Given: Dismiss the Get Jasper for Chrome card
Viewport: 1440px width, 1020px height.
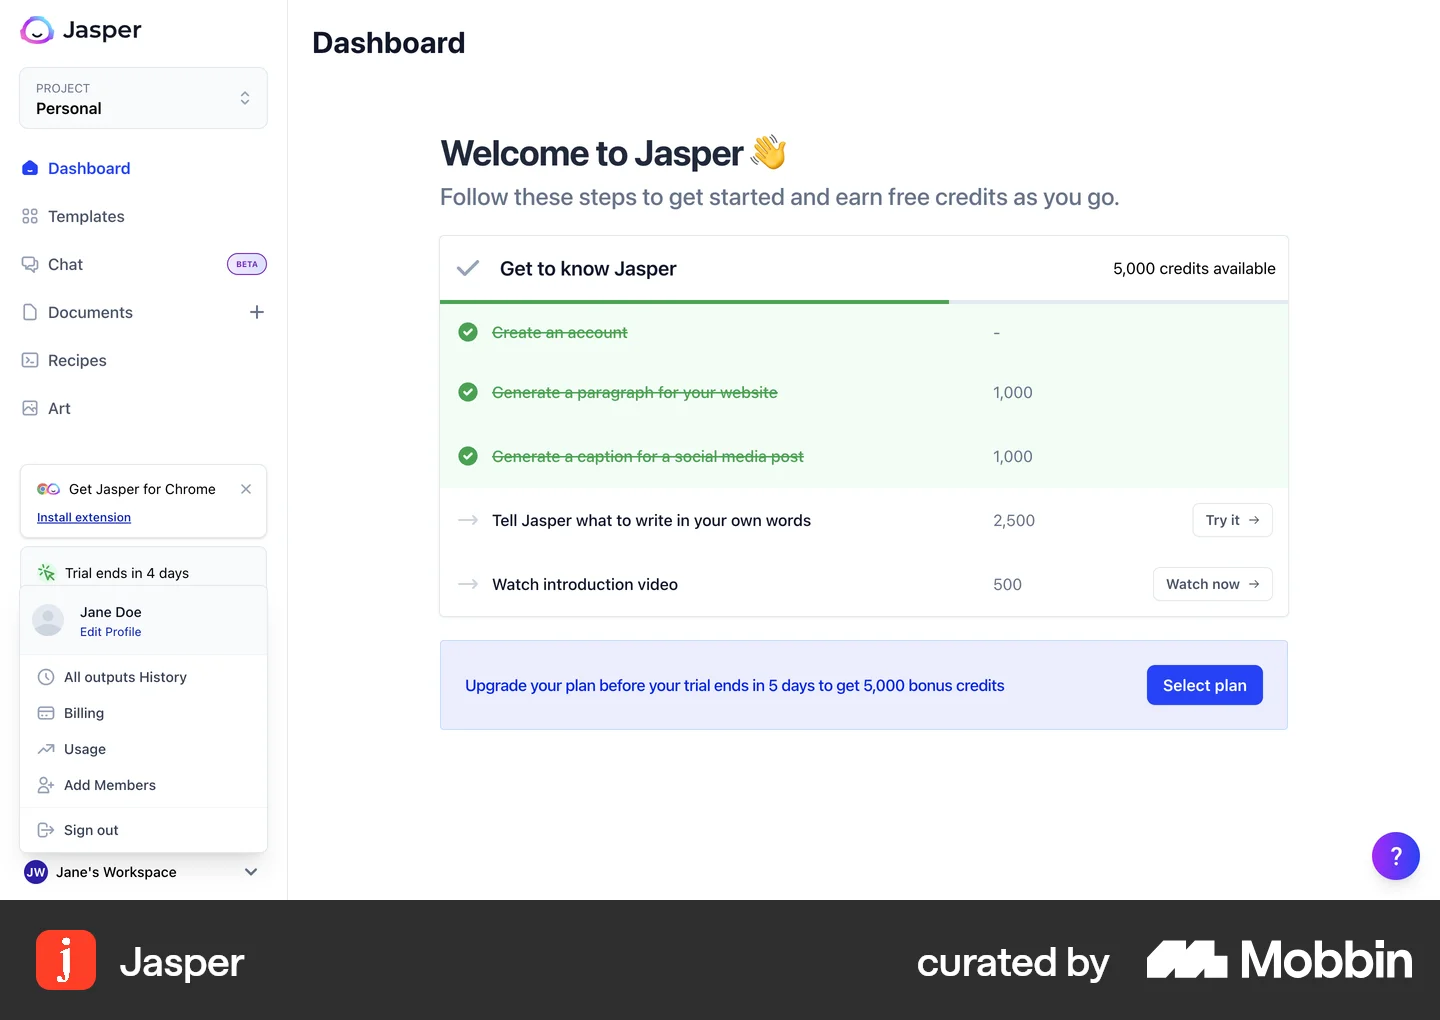Looking at the screenshot, I should [246, 489].
